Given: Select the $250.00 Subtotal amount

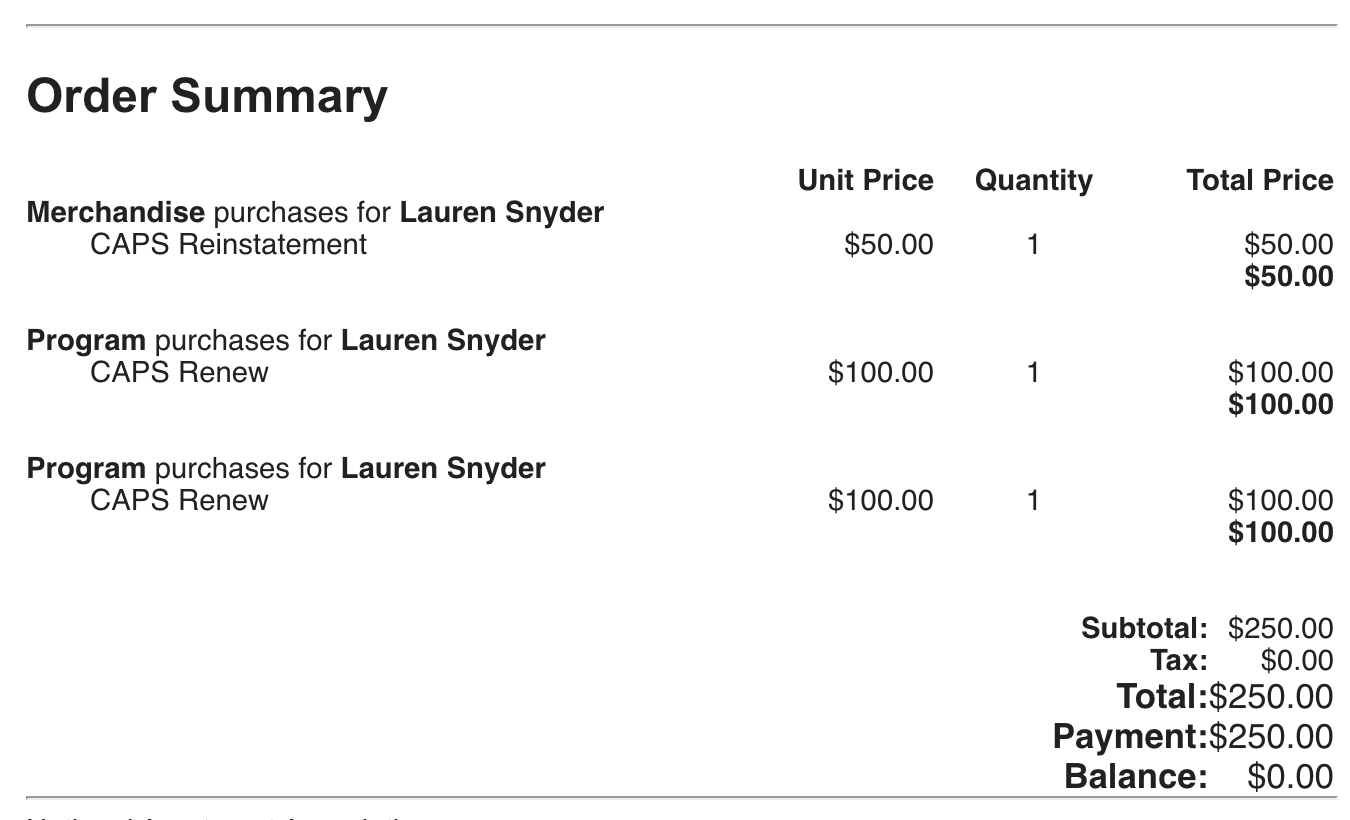Looking at the screenshot, I should click(1280, 628).
